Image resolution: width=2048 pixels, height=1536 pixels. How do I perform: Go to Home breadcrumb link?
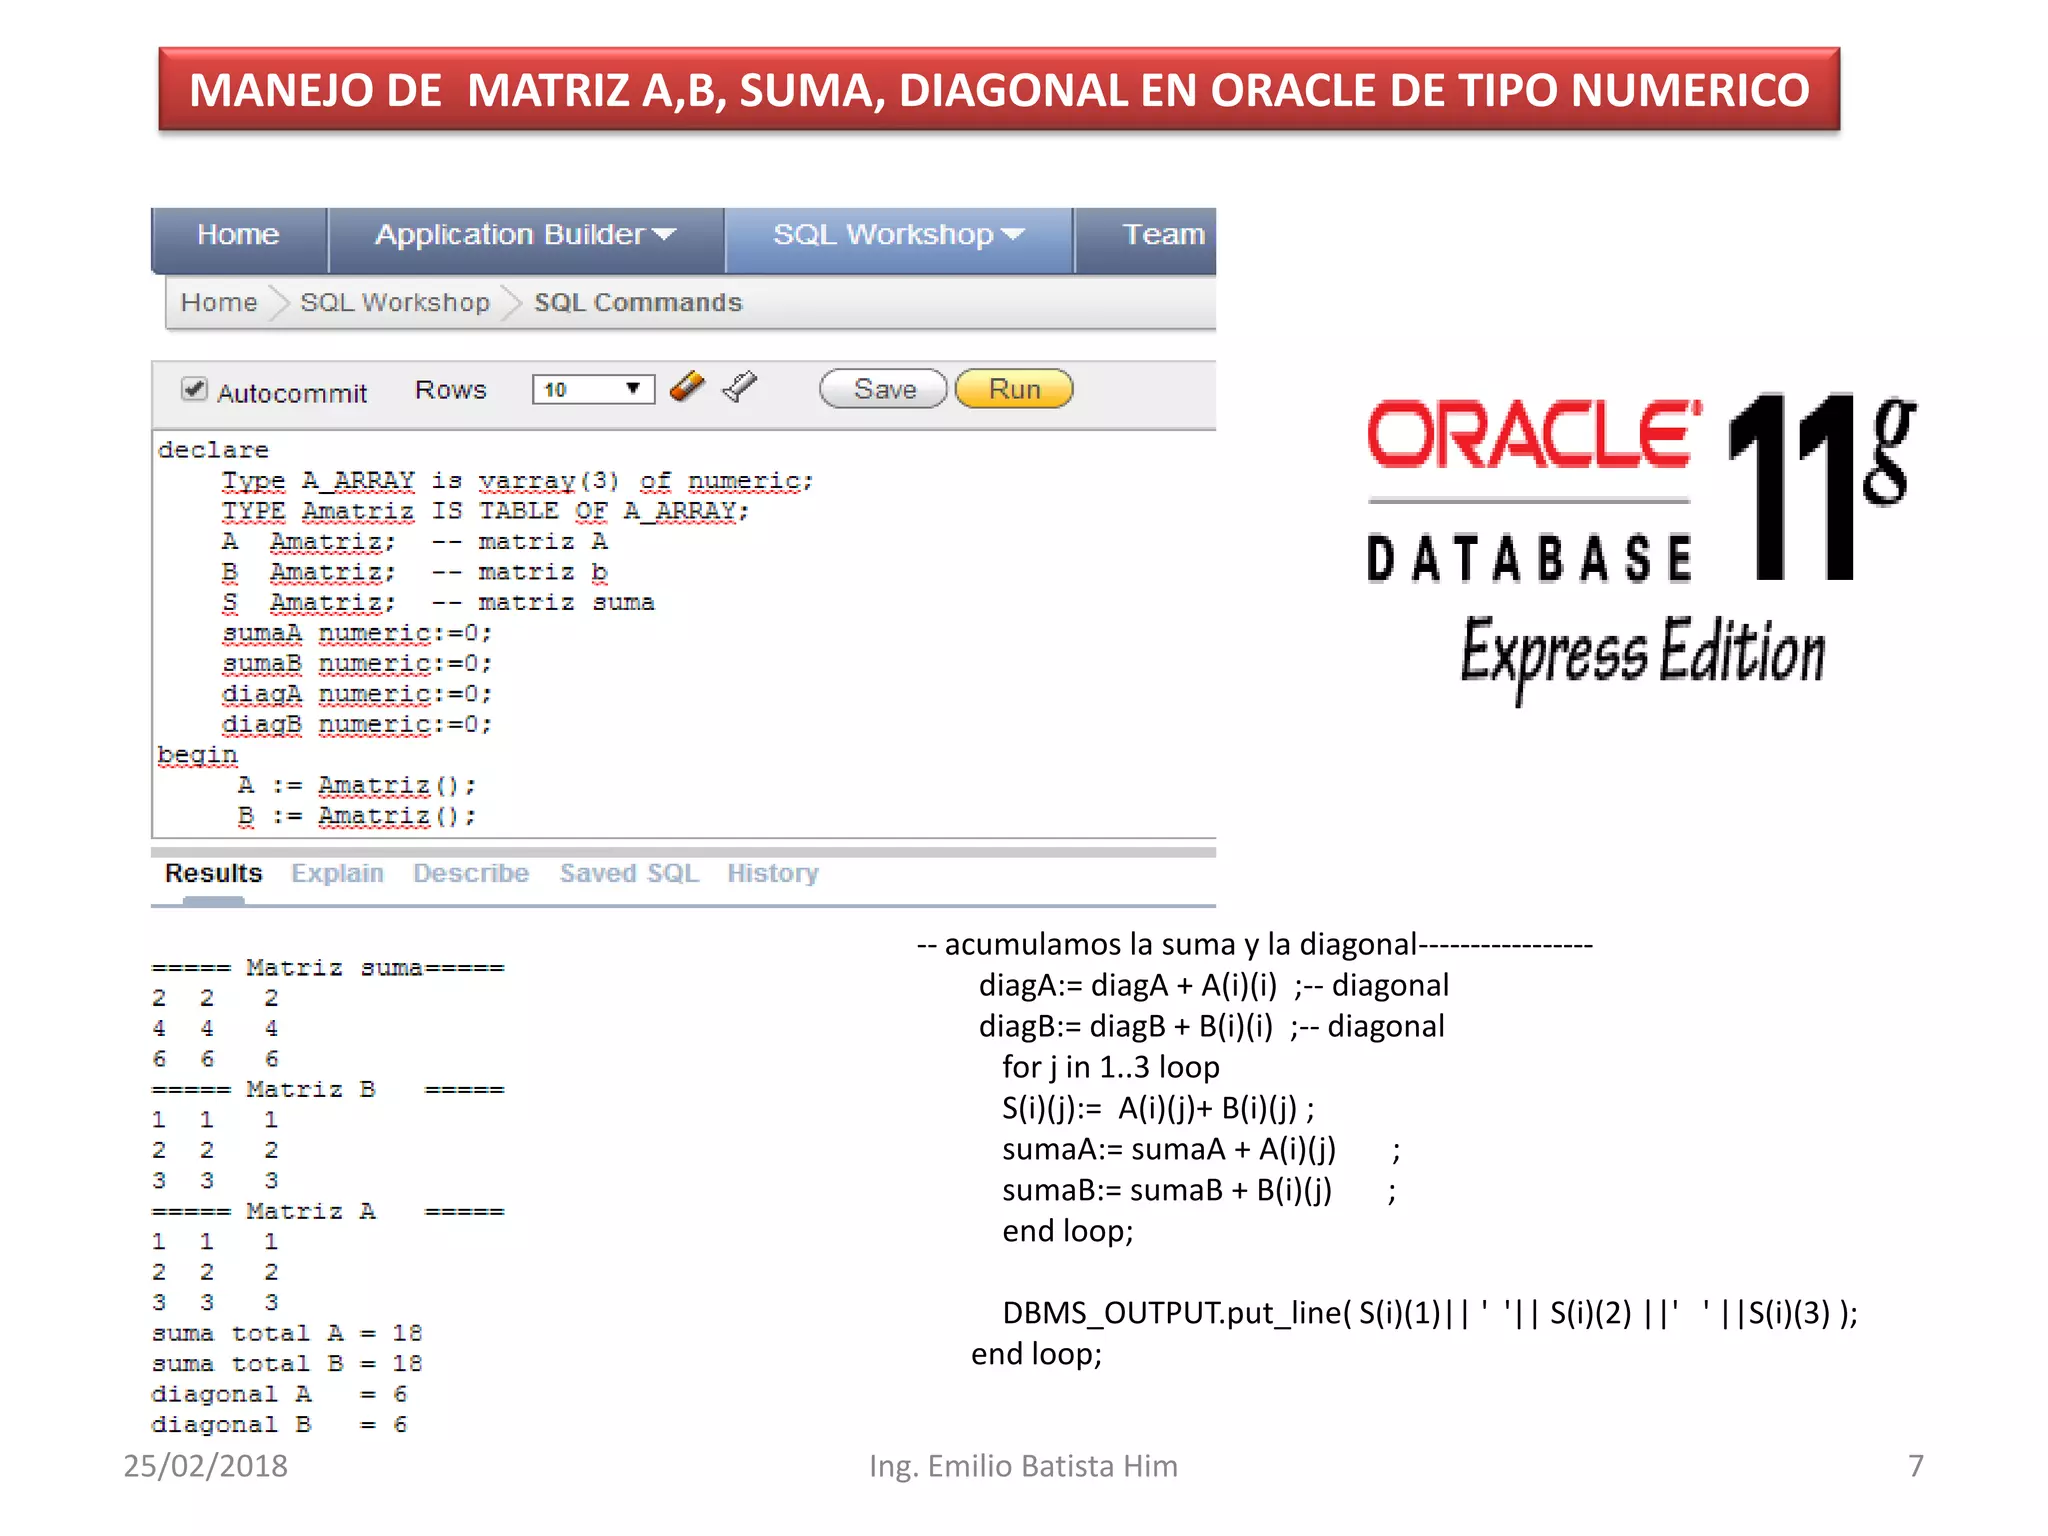(x=219, y=302)
